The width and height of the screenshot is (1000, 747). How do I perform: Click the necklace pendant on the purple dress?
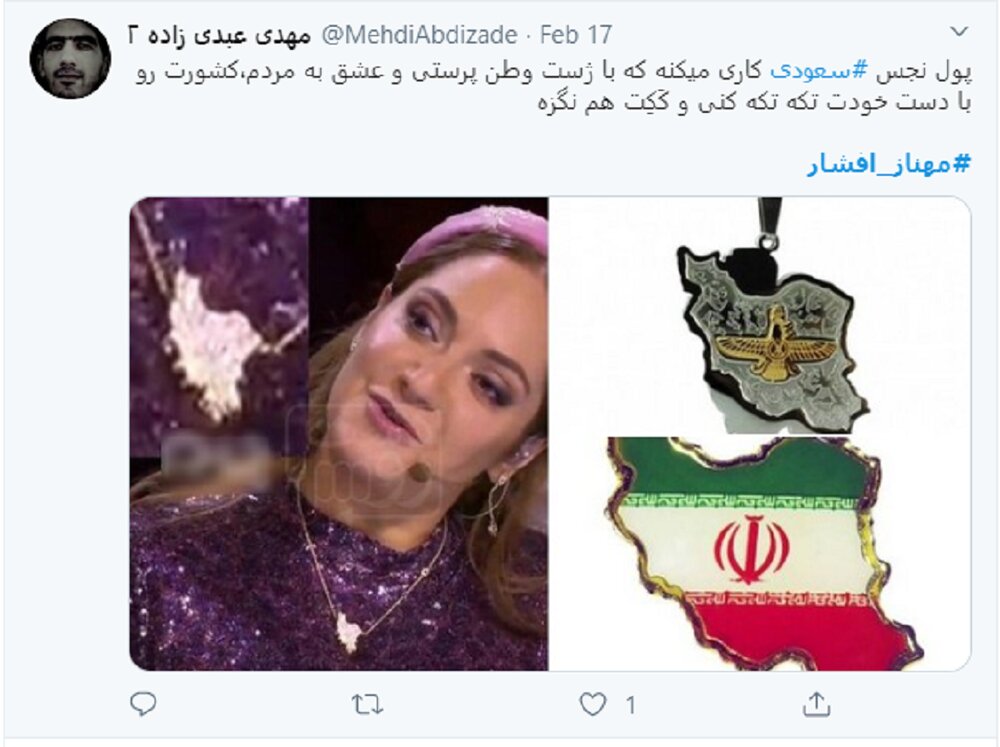tap(348, 632)
